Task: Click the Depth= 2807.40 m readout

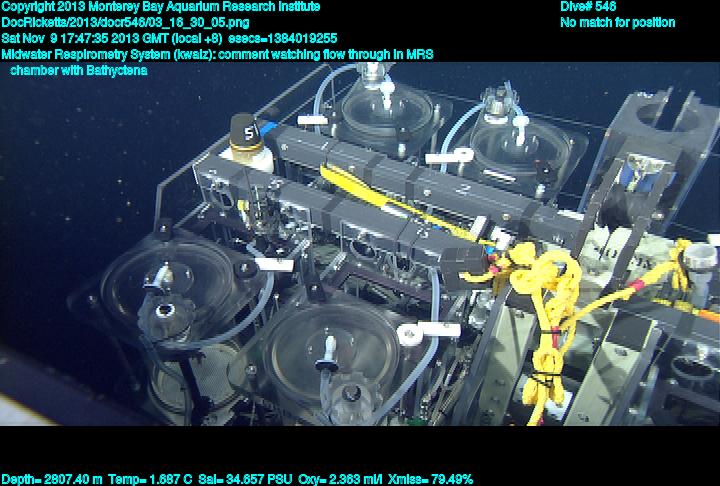Action: coord(51,479)
